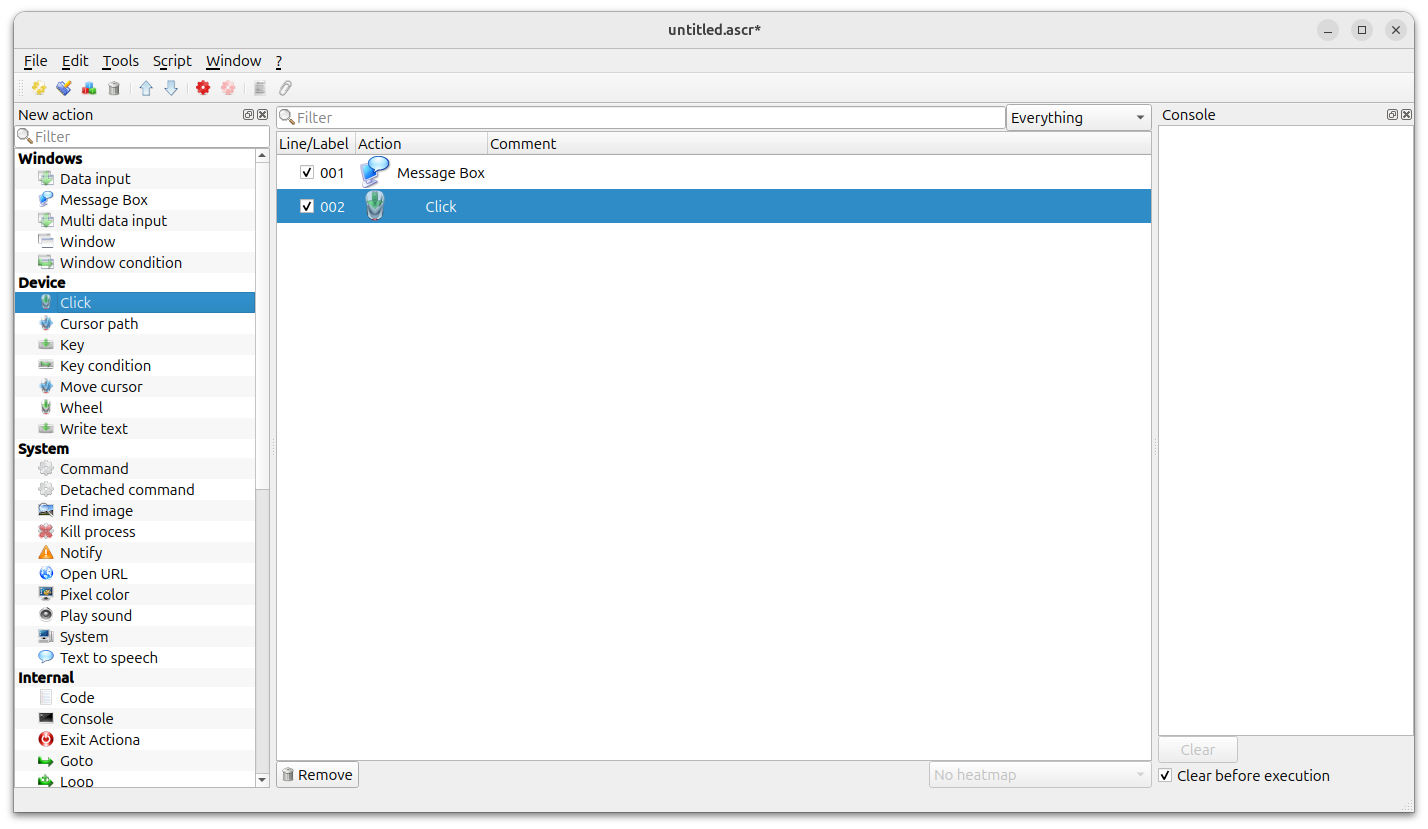Click the Find image action icon
This screenshot has width=1428, height=829.
tap(46, 510)
